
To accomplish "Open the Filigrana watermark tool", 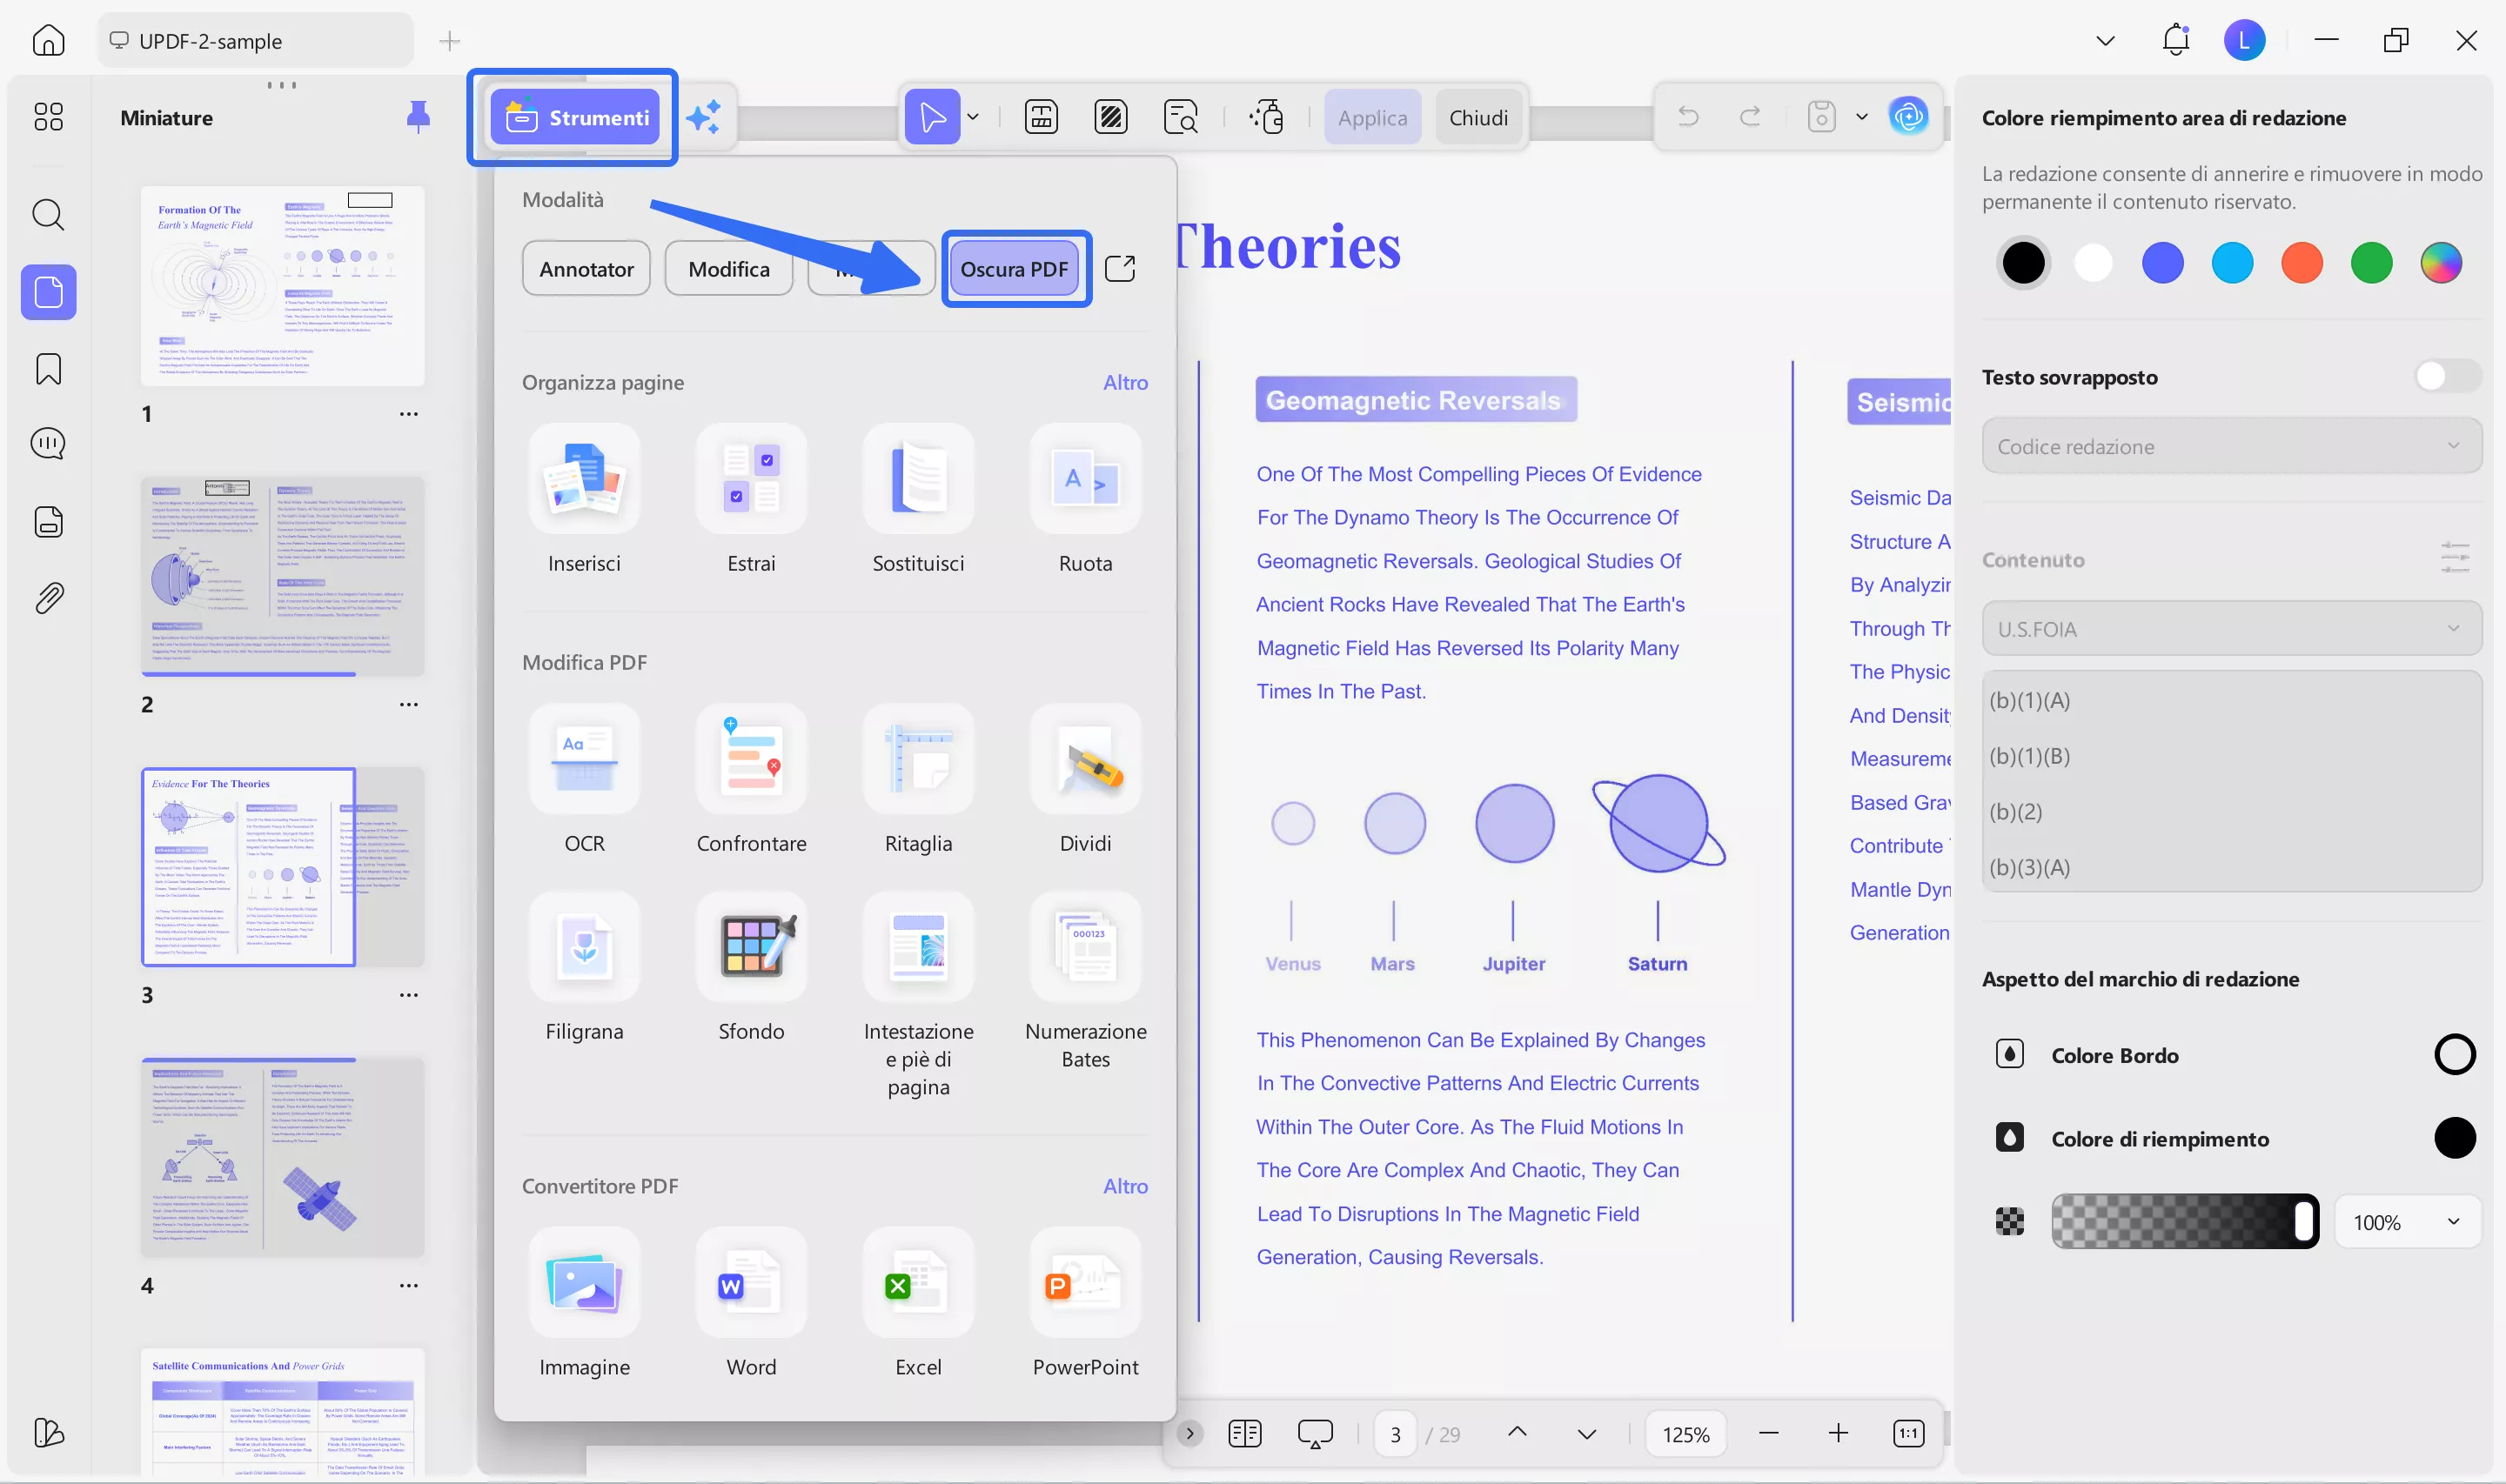I will click(584, 947).
